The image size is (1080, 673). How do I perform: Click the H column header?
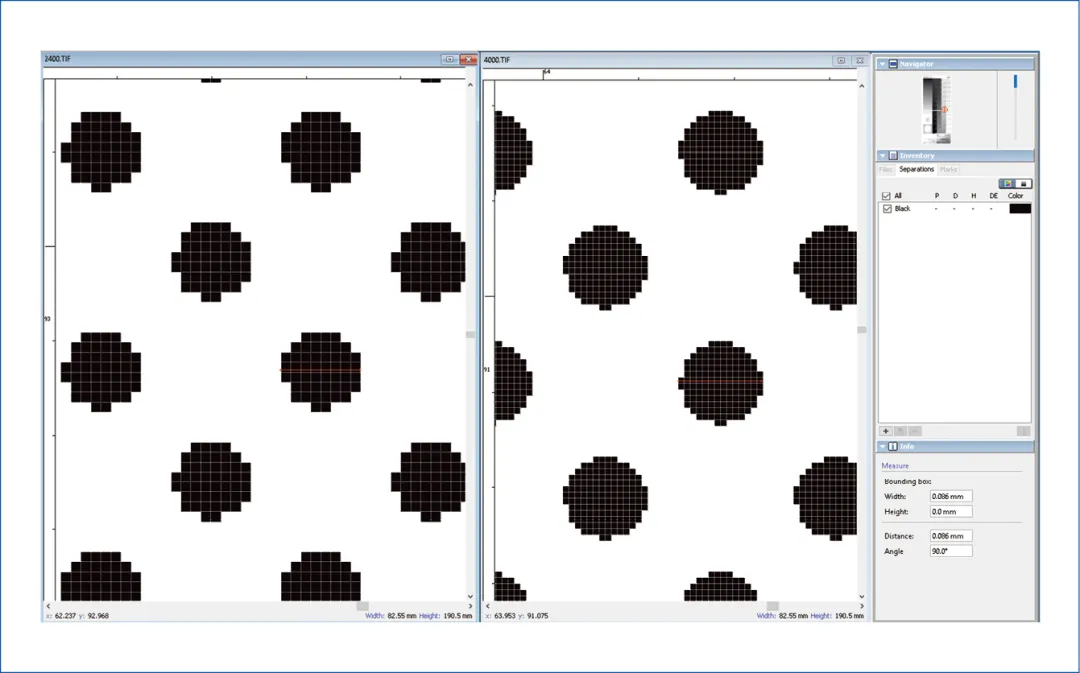974,196
